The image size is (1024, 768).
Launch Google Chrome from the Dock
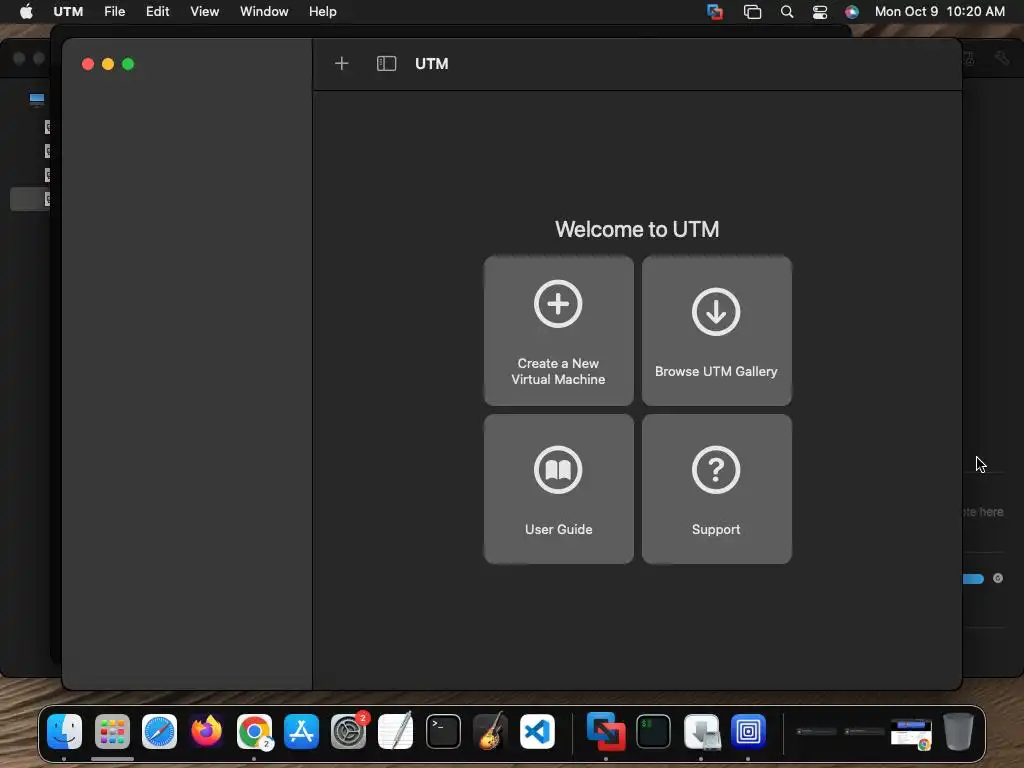[x=254, y=731]
